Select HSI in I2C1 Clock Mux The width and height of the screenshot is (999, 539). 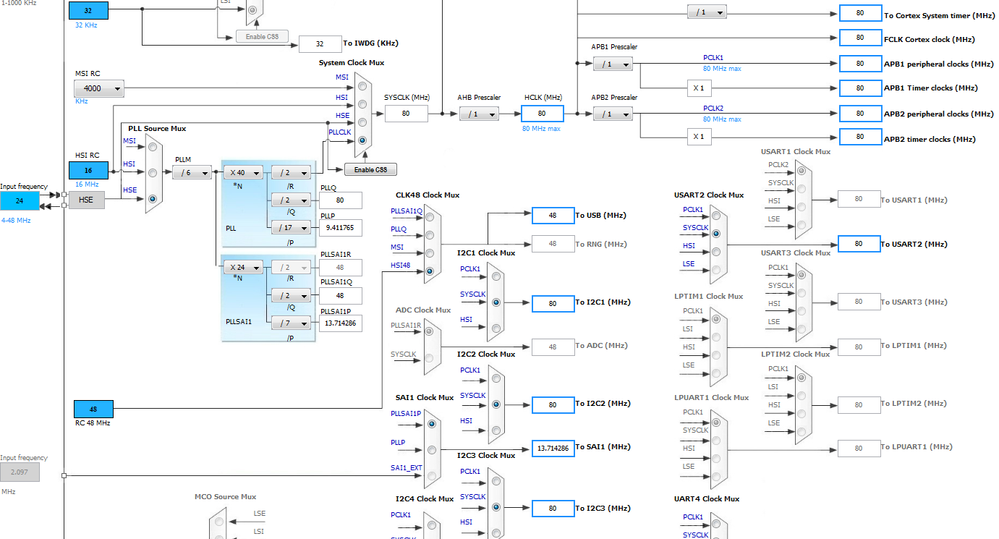point(496,328)
